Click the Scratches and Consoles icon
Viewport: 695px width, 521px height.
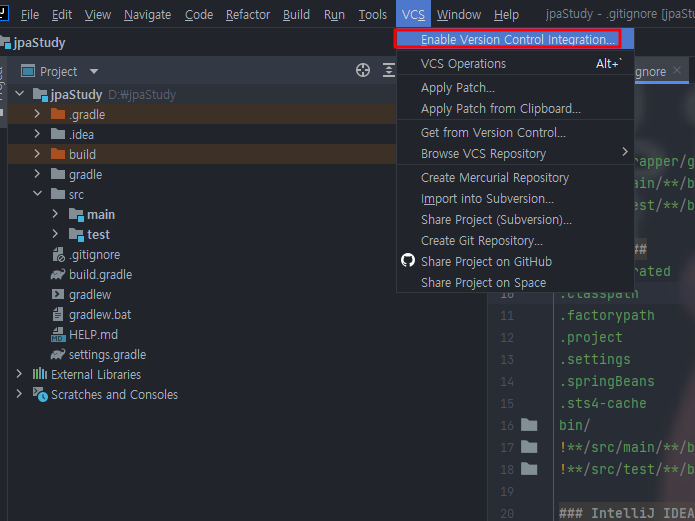[40, 394]
